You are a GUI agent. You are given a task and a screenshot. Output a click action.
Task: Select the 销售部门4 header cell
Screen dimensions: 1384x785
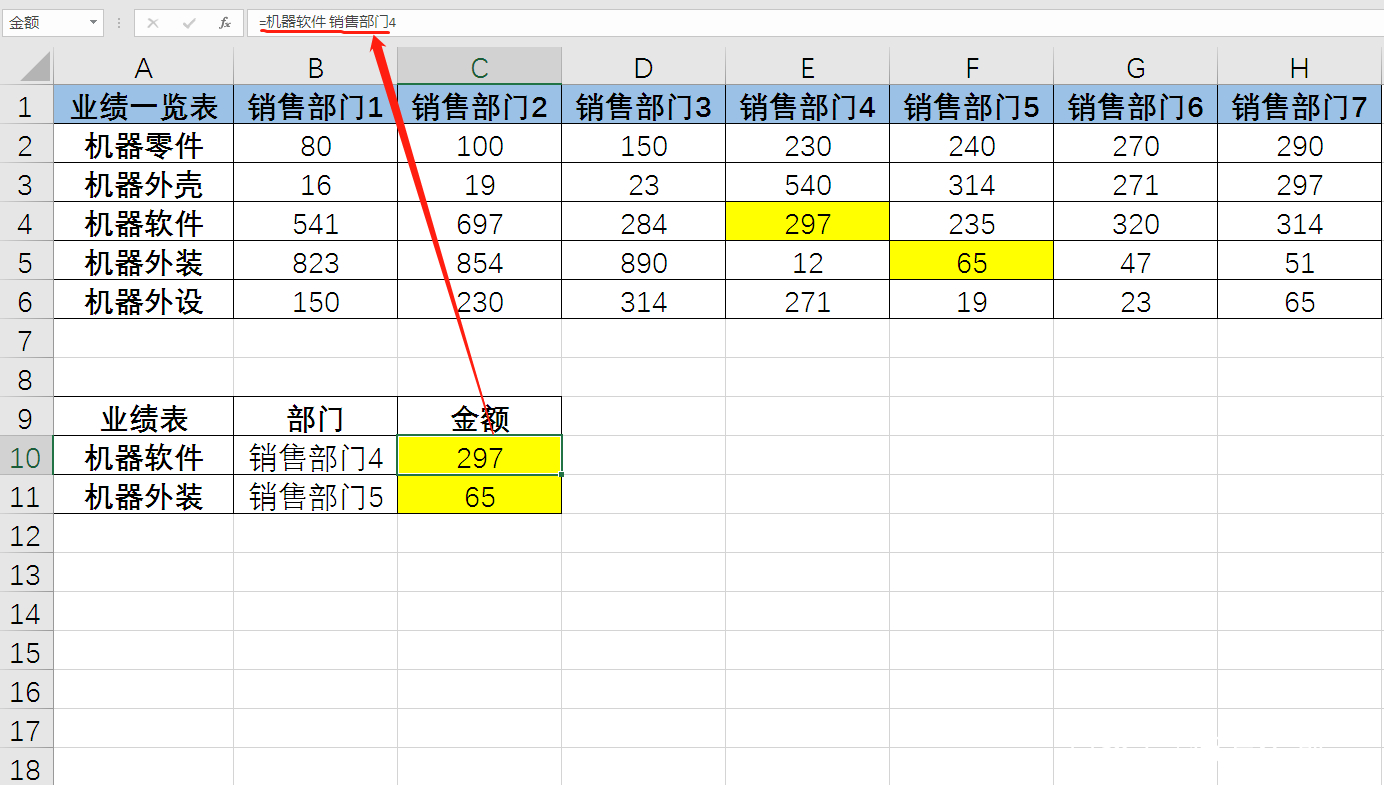click(807, 104)
